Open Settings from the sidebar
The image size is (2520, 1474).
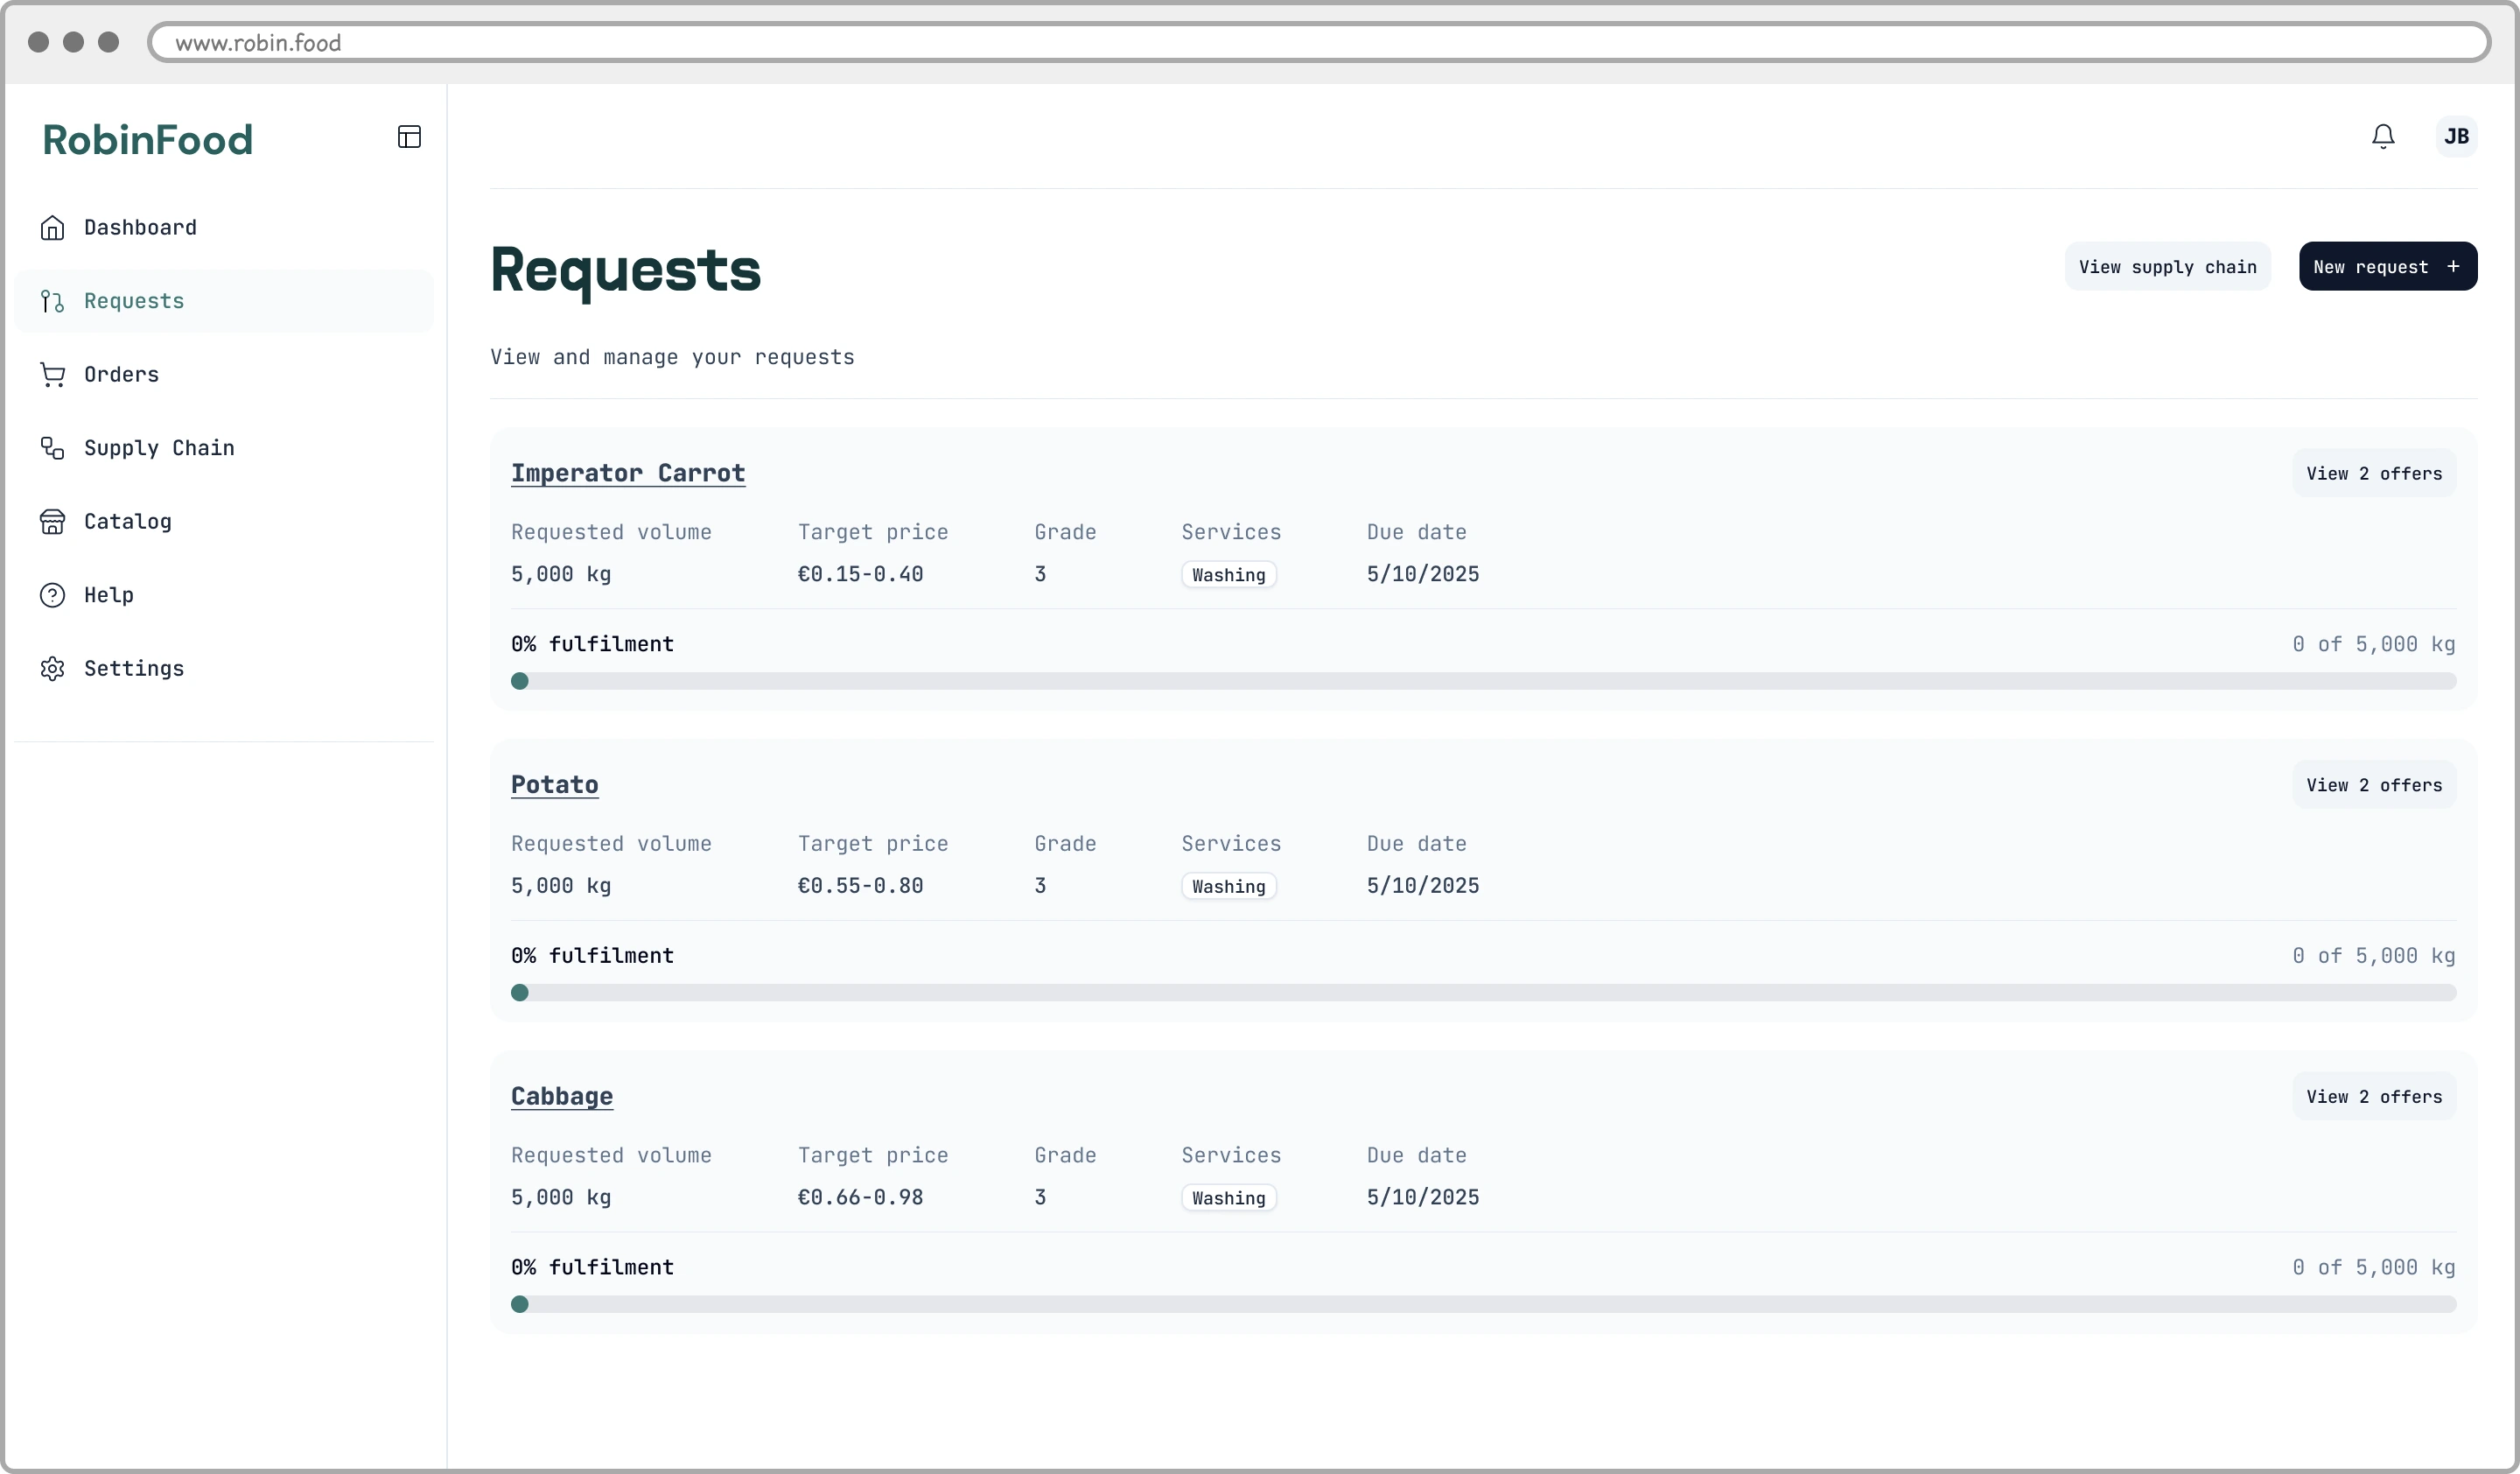(224, 669)
